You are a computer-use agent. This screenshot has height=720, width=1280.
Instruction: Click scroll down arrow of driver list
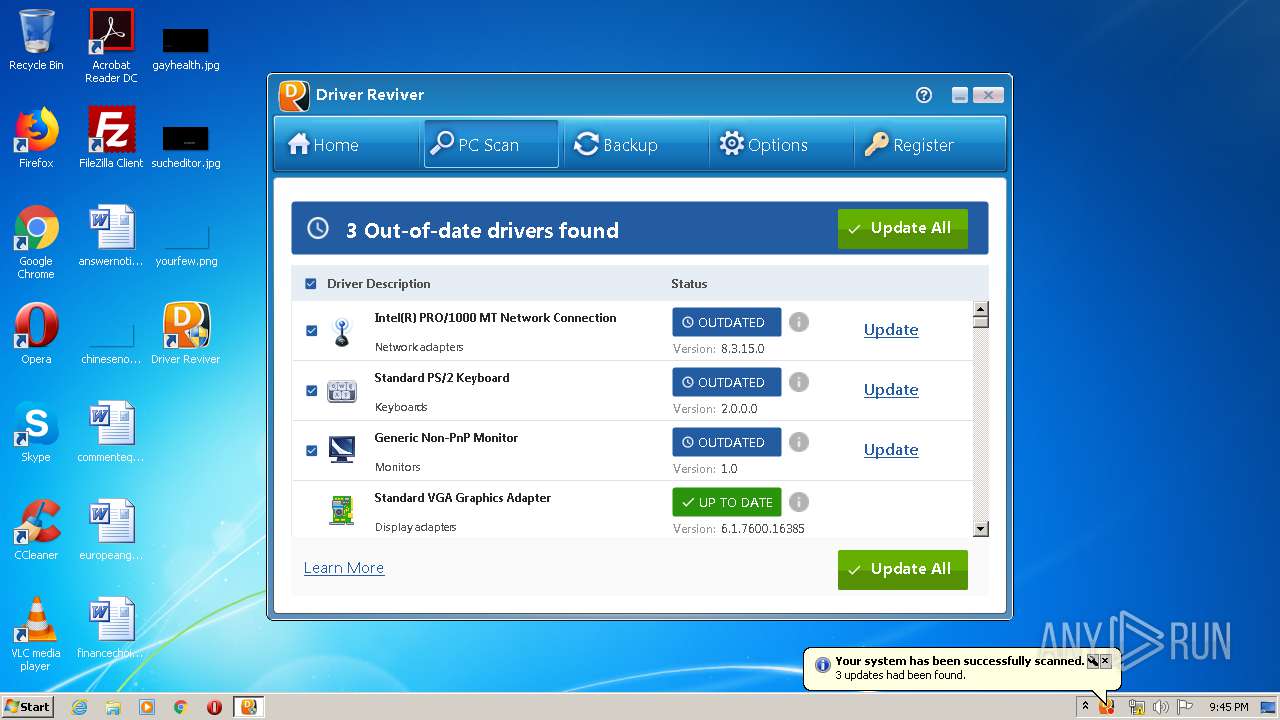tap(980, 530)
